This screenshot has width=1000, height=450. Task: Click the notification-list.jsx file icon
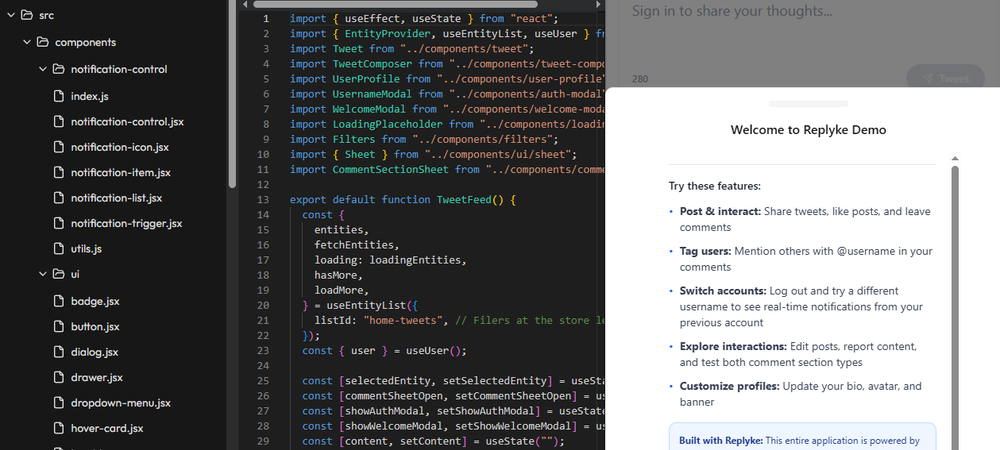tap(59, 198)
